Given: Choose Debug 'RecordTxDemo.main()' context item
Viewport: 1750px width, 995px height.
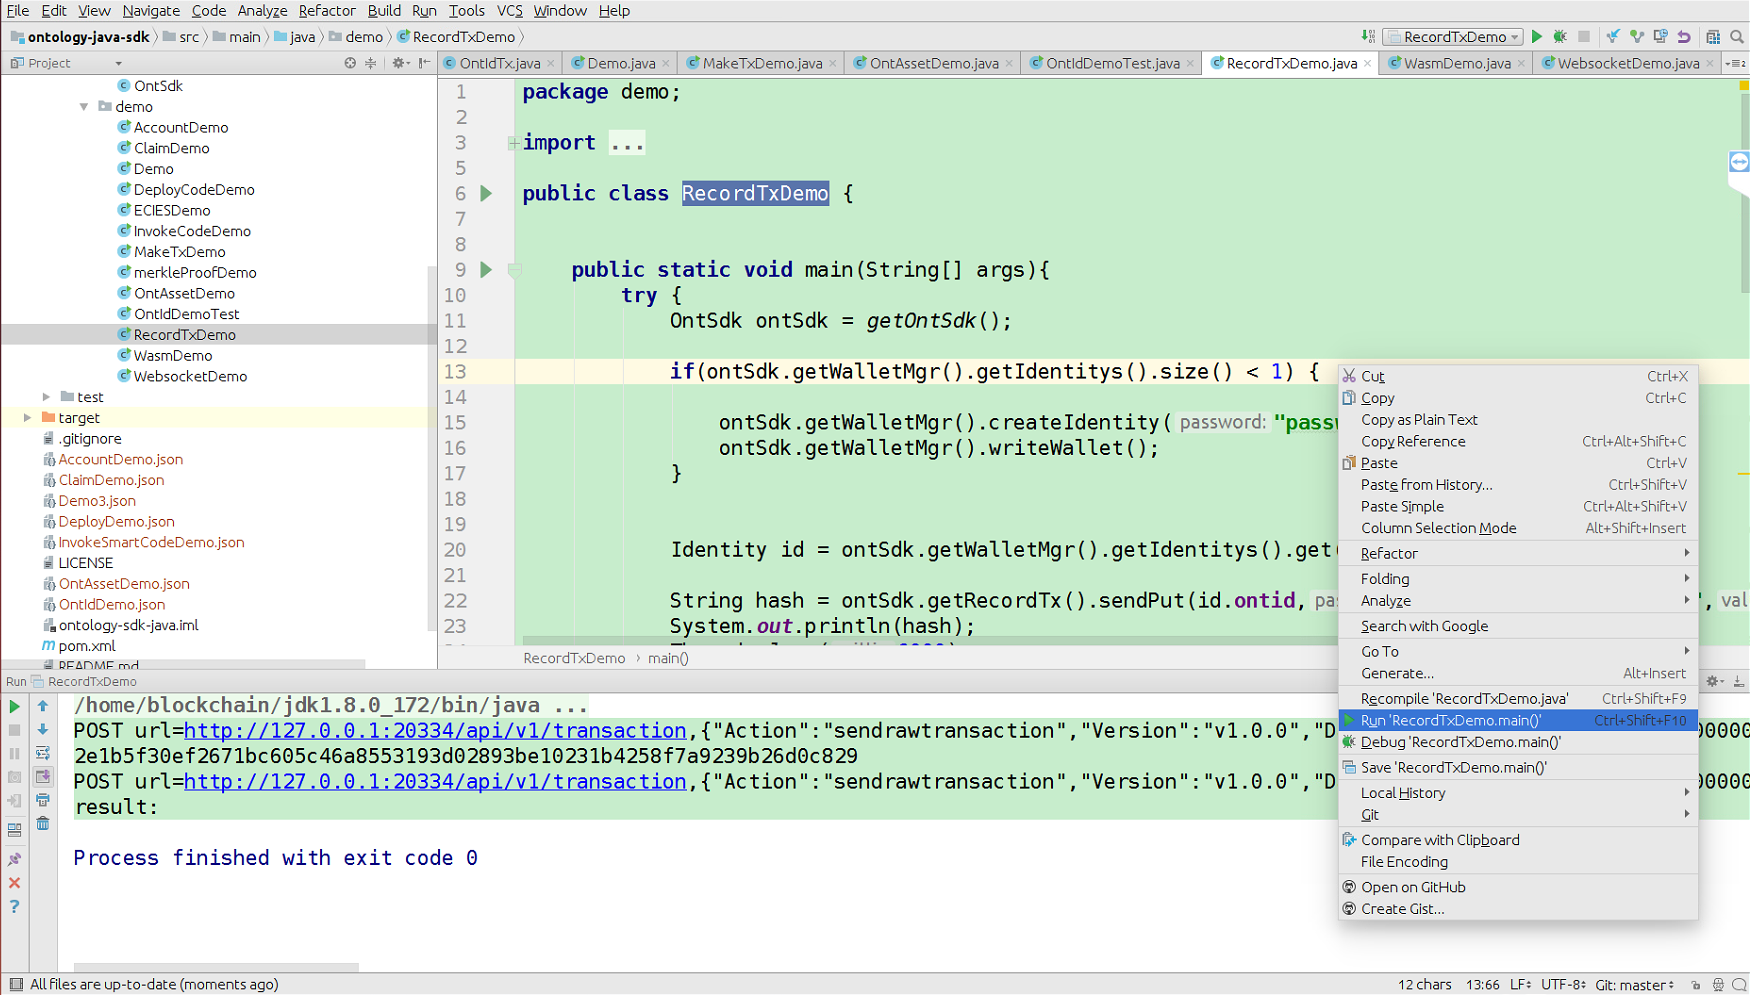Looking at the screenshot, I should point(1518,742).
